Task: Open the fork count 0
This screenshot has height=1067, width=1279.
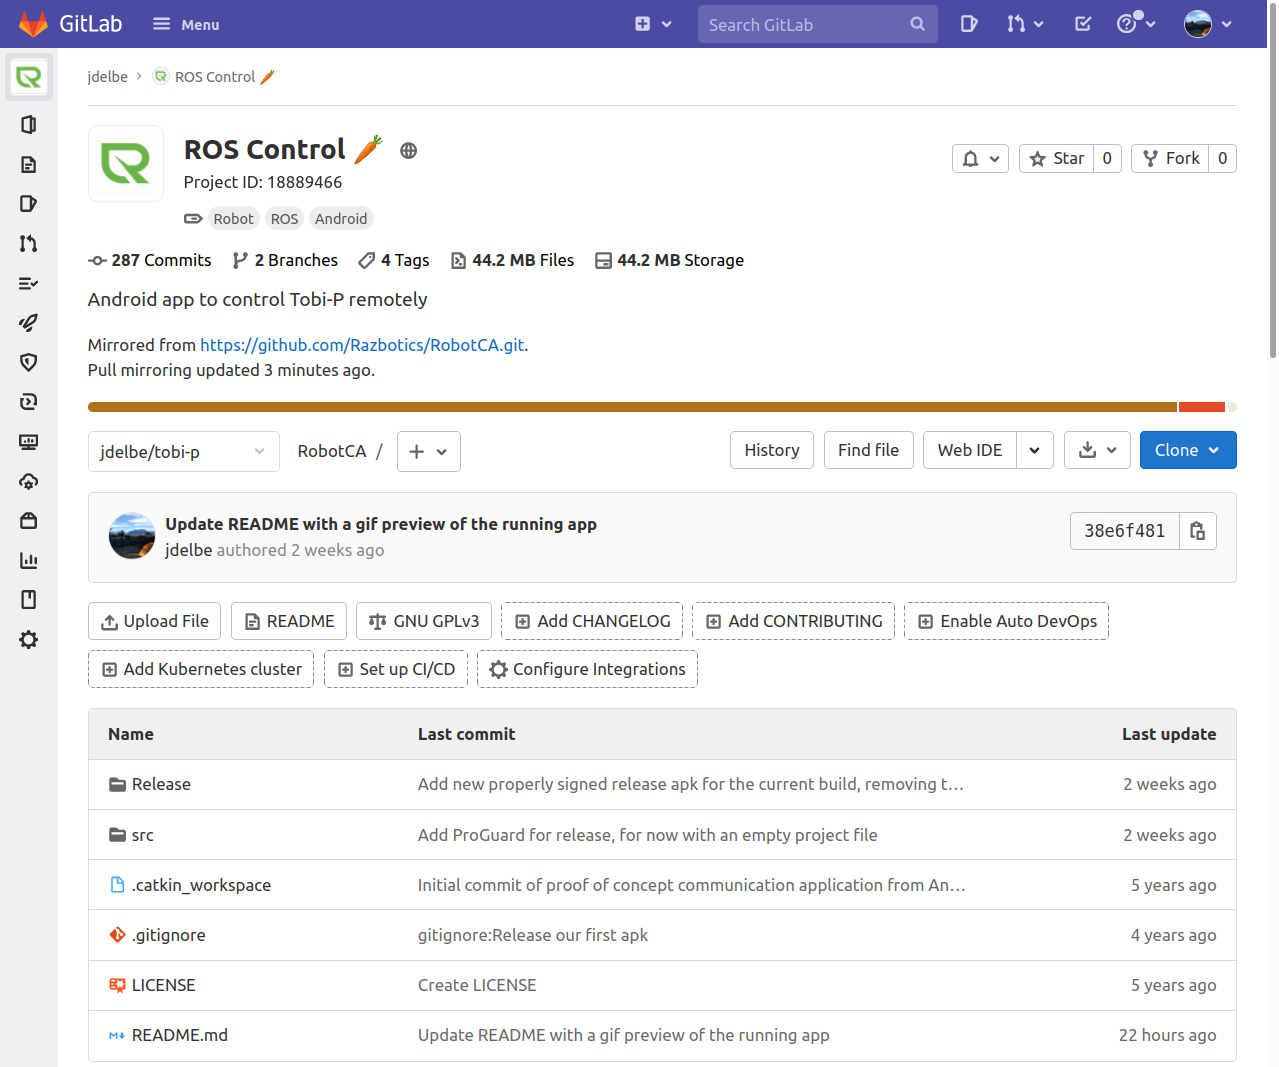Action: coord(1222,158)
